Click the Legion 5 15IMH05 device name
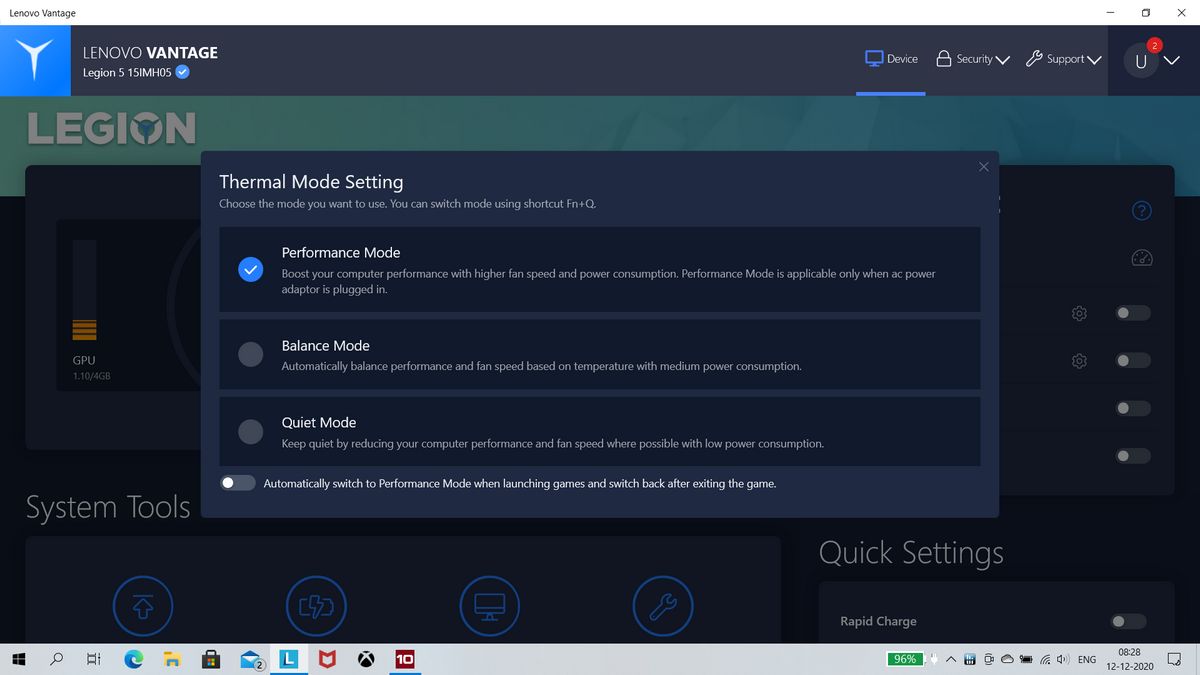This screenshot has height=675, width=1200. point(127,72)
